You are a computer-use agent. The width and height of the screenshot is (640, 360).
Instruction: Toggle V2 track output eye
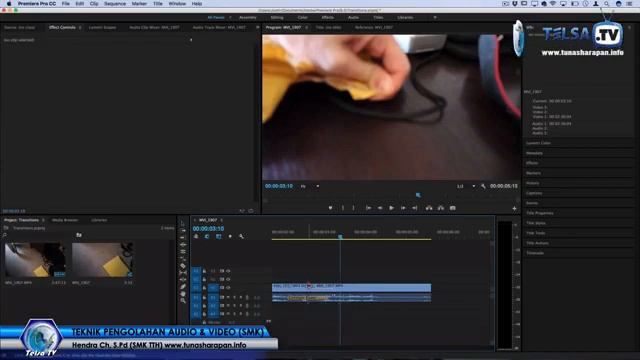(228, 280)
